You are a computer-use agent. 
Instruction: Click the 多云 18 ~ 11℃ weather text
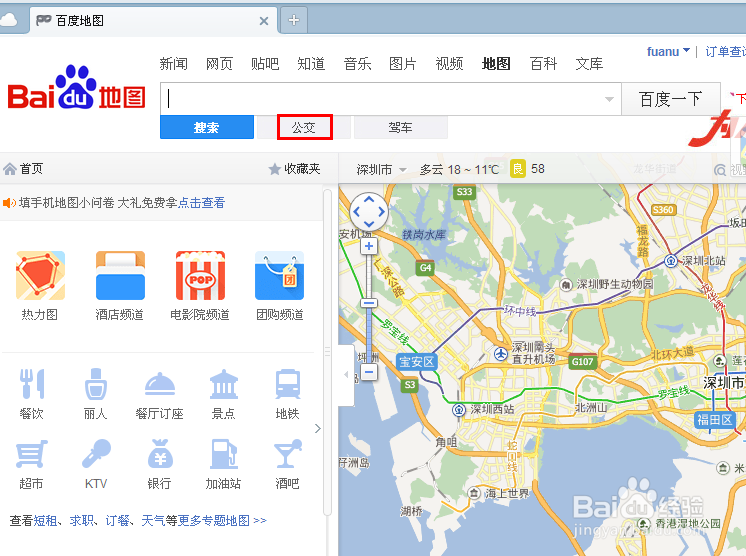[x=459, y=169]
